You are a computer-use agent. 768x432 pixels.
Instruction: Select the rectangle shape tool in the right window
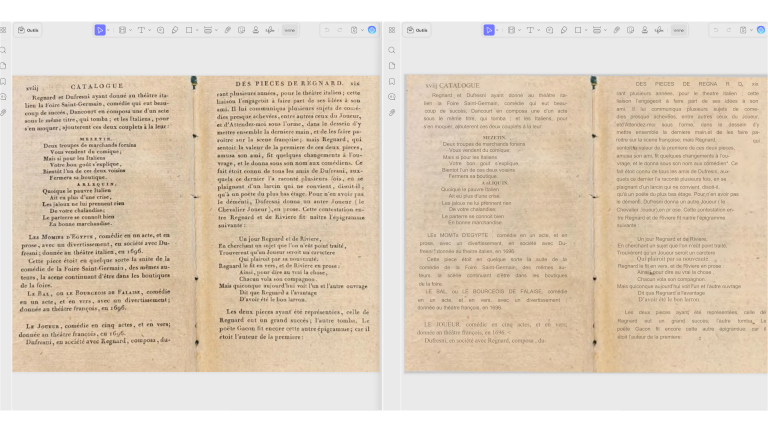pyautogui.click(x=578, y=30)
